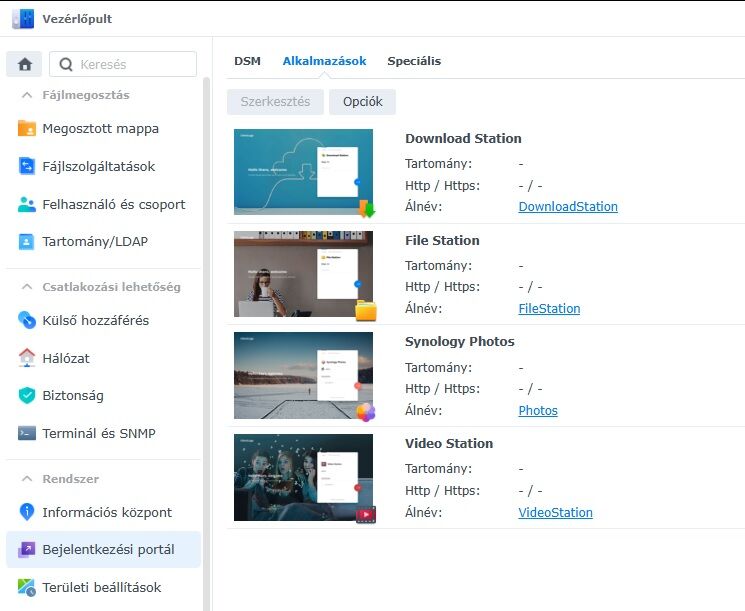Click the Vezérlőpult window title text
Viewport: 745px width, 611px height.
click(77, 19)
